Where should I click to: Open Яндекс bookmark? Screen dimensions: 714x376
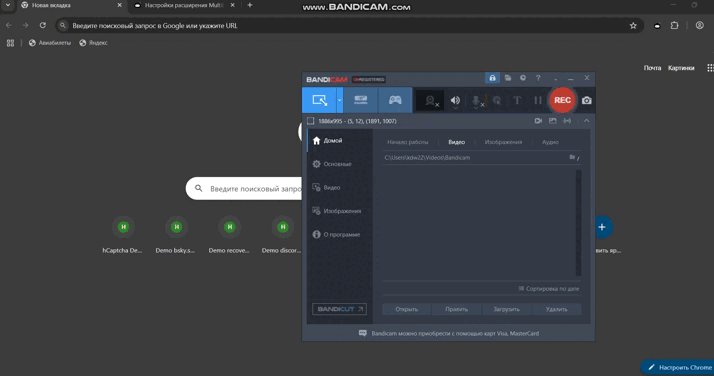93,43
